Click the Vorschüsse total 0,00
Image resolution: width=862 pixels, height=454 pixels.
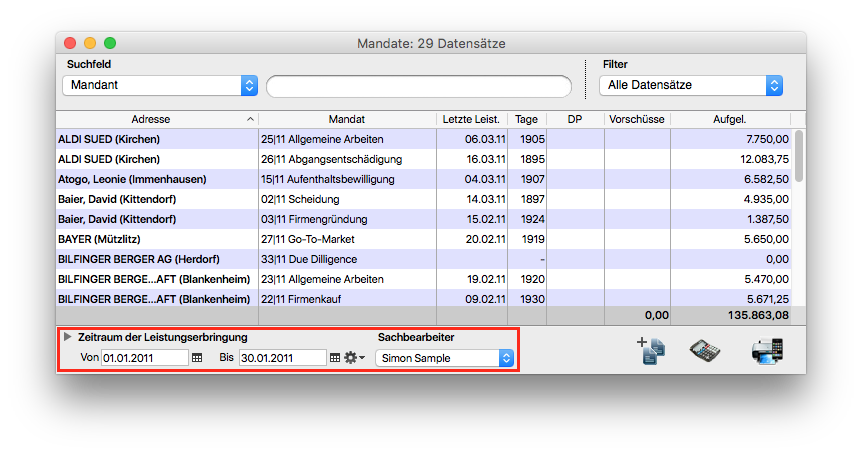click(657, 315)
